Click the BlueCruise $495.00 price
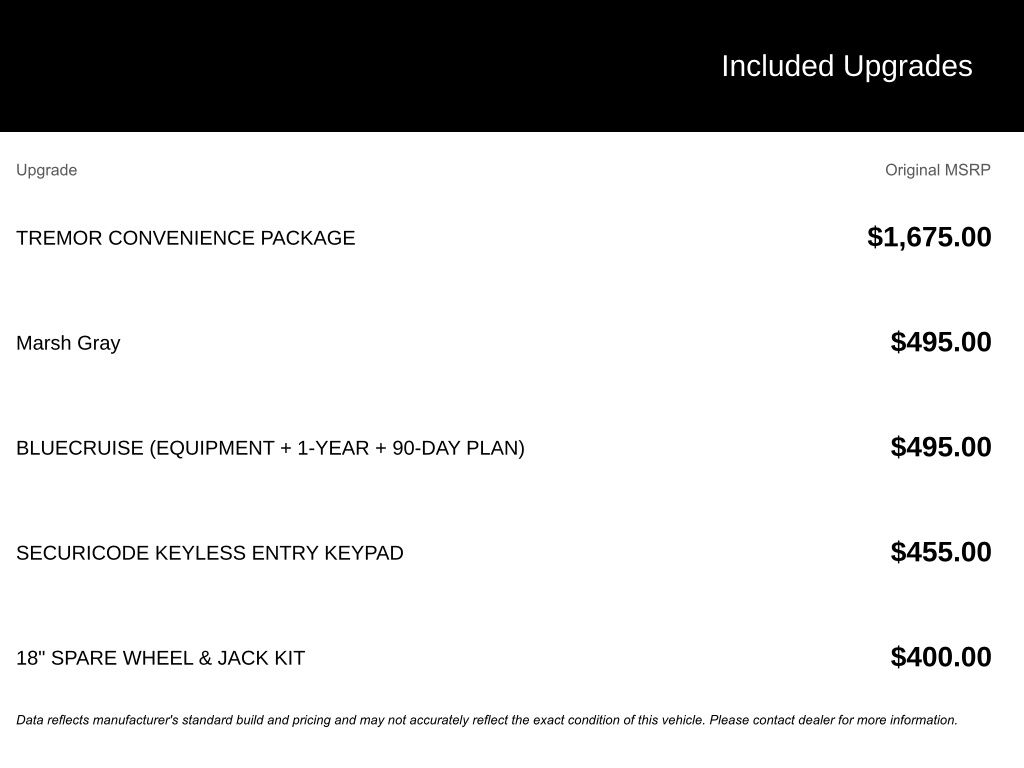The image size is (1024, 768). [941, 447]
